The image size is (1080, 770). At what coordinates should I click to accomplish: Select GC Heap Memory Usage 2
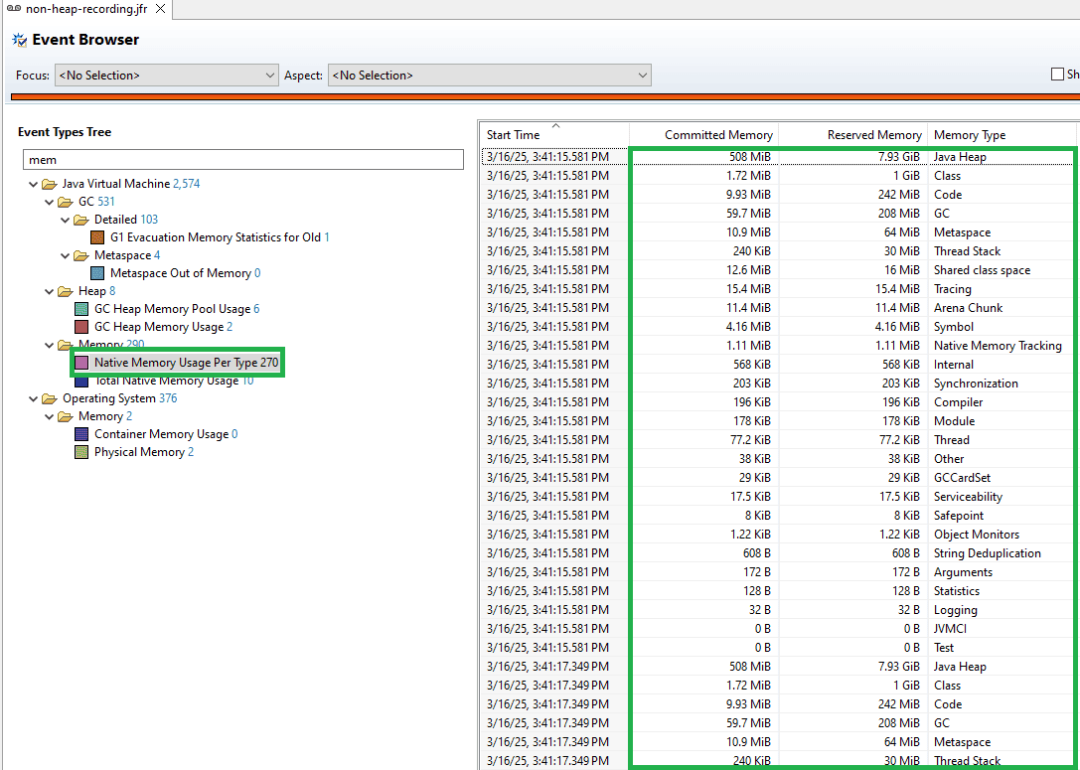[x=163, y=327]
